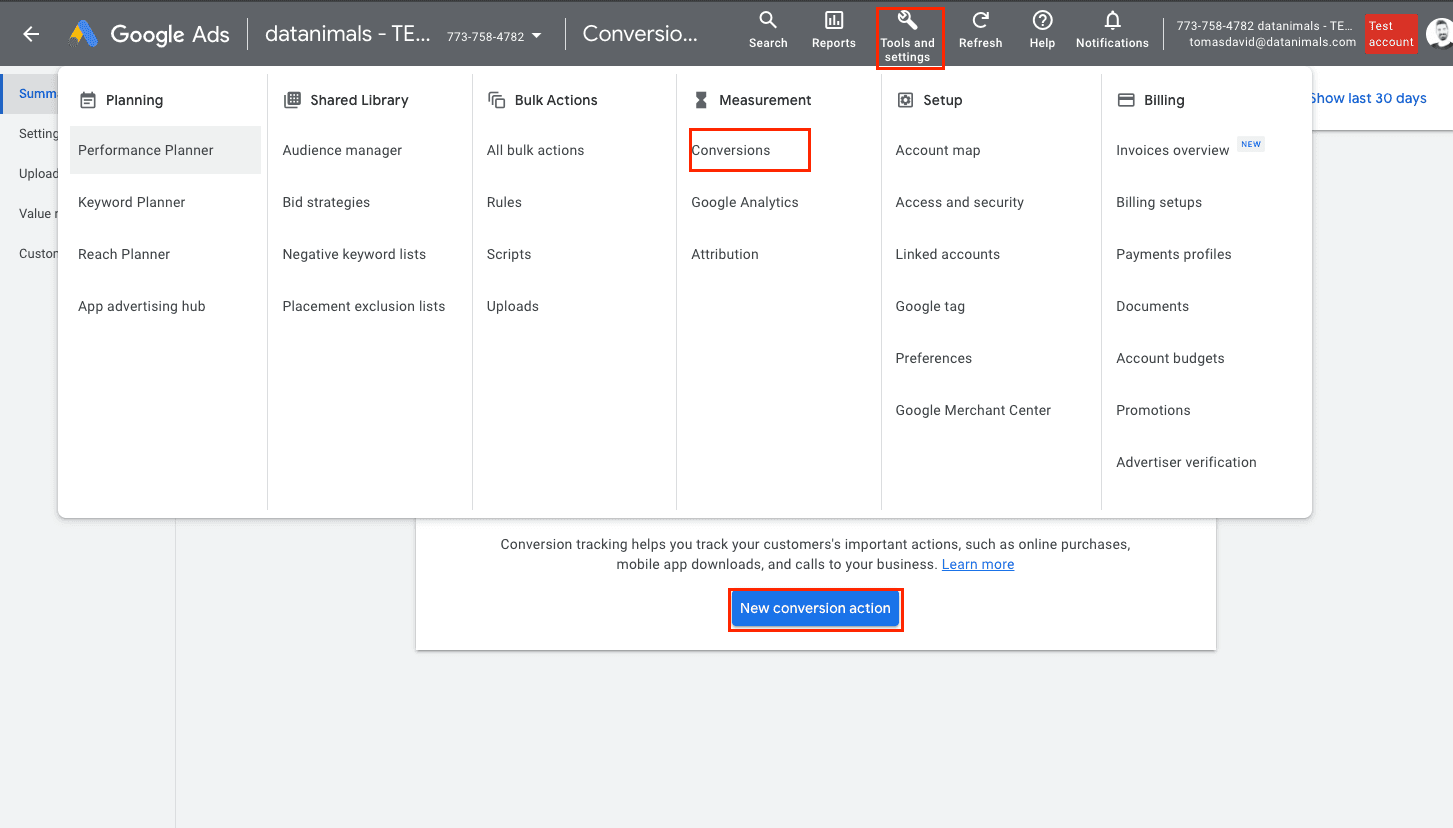
Task: Click the Planning section icon
Action: [88, 100]
